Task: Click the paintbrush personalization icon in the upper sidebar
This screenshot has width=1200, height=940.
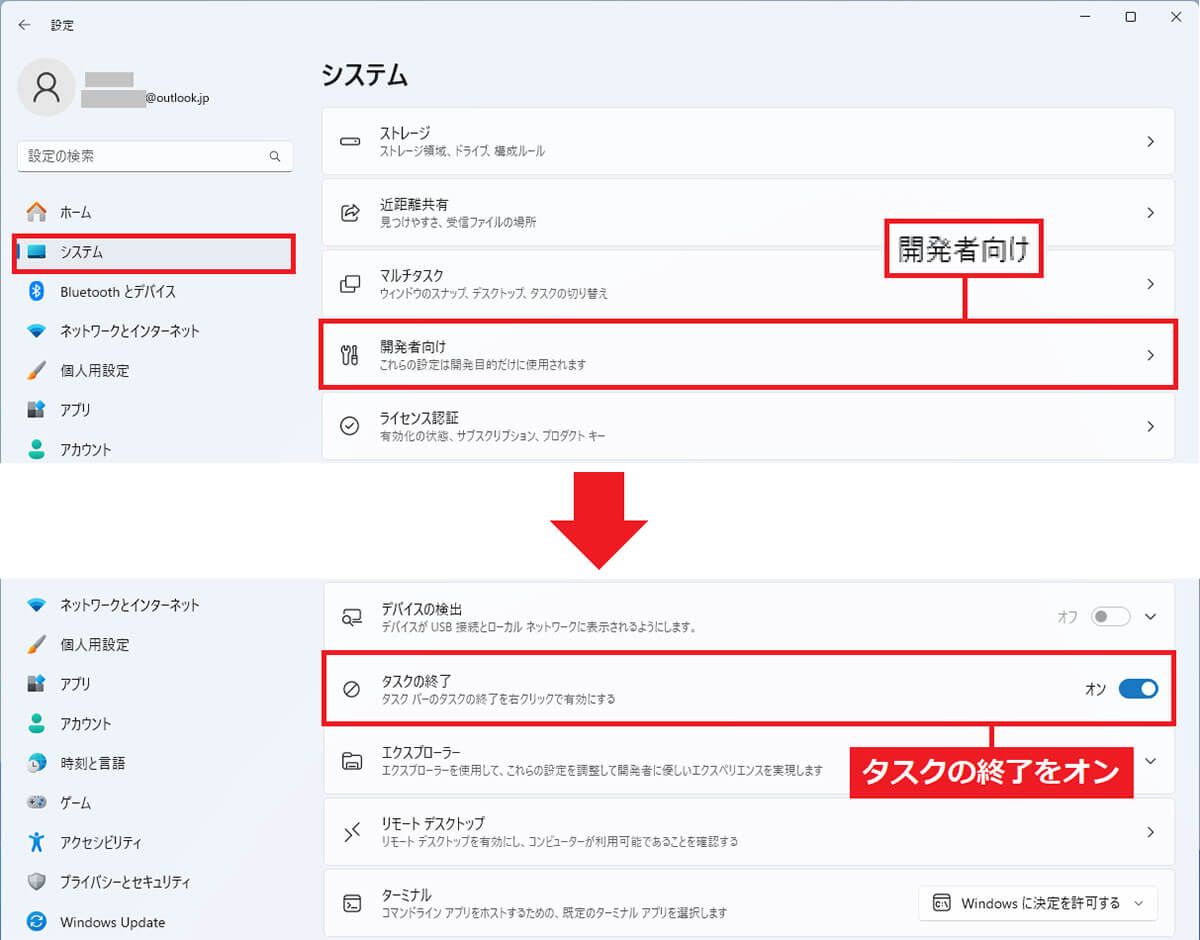Action: tap(37, 370)
